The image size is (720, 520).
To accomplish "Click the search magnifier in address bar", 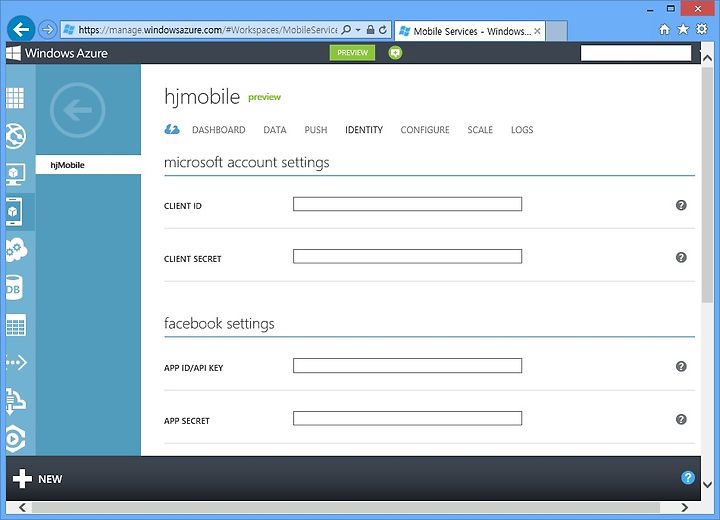I will 347,30.
